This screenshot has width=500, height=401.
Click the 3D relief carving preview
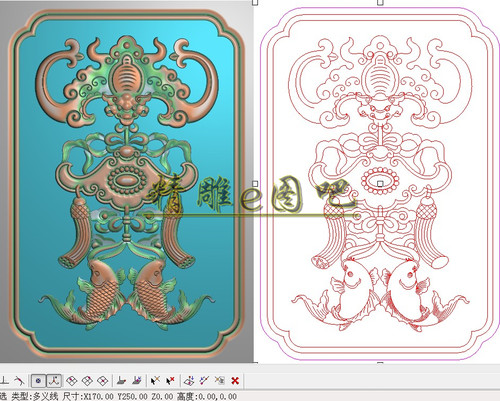[127, 183]
